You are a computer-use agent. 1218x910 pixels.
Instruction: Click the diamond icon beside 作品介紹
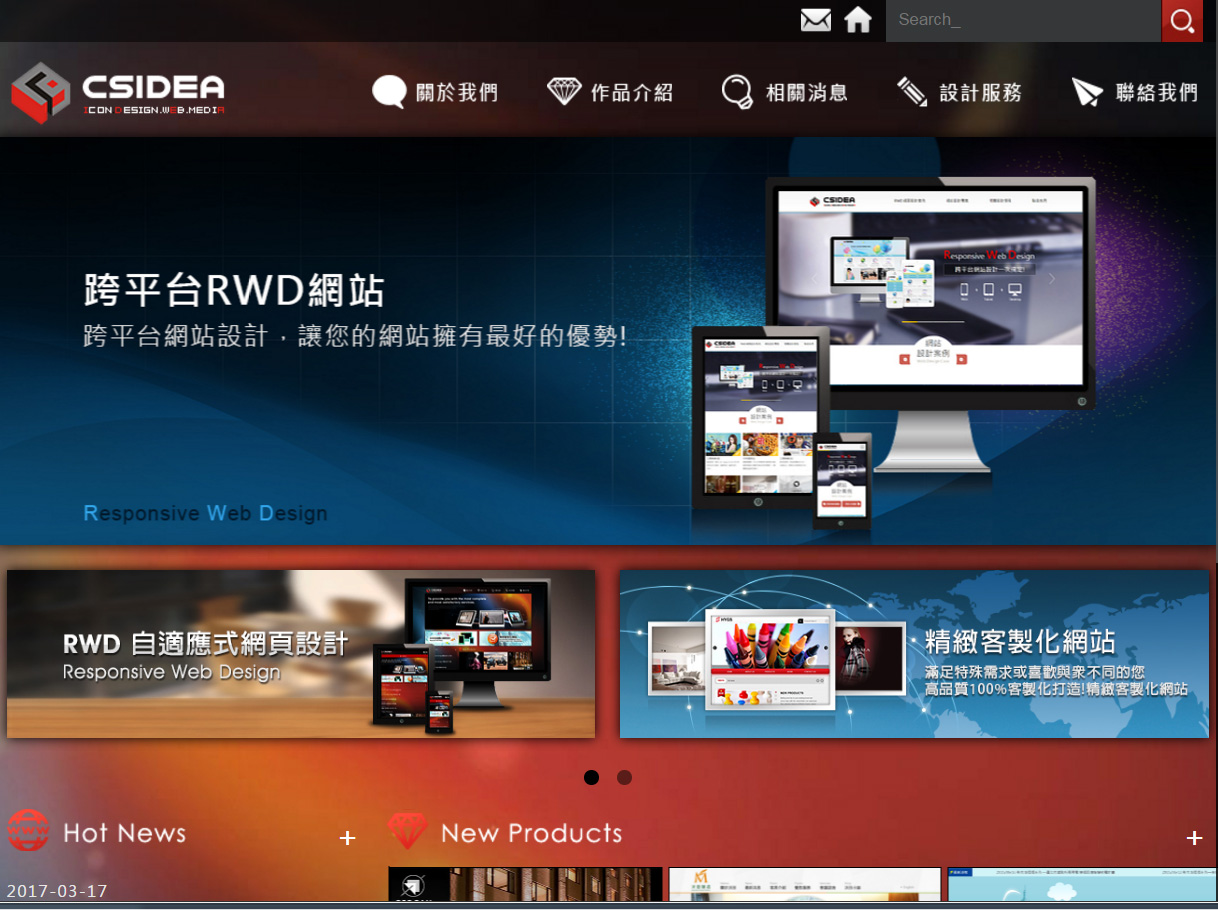(564, 92)
